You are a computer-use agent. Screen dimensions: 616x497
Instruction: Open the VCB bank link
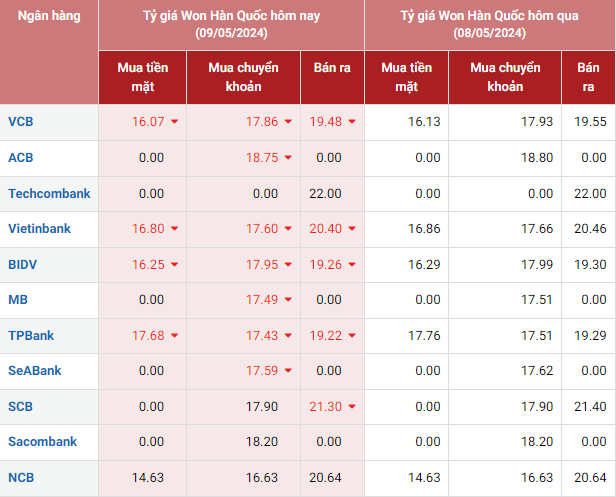[x=20, y=122]
